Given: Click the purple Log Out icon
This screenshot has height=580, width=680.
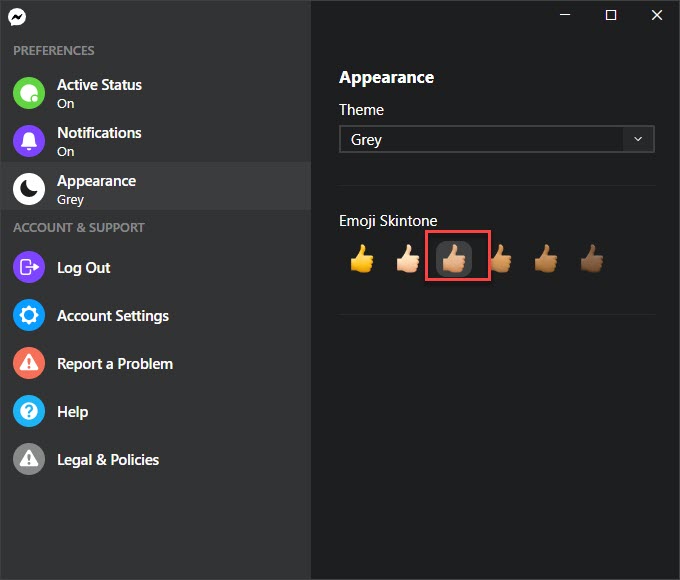Looking at the screenshot, I should [x=29, y=267].
